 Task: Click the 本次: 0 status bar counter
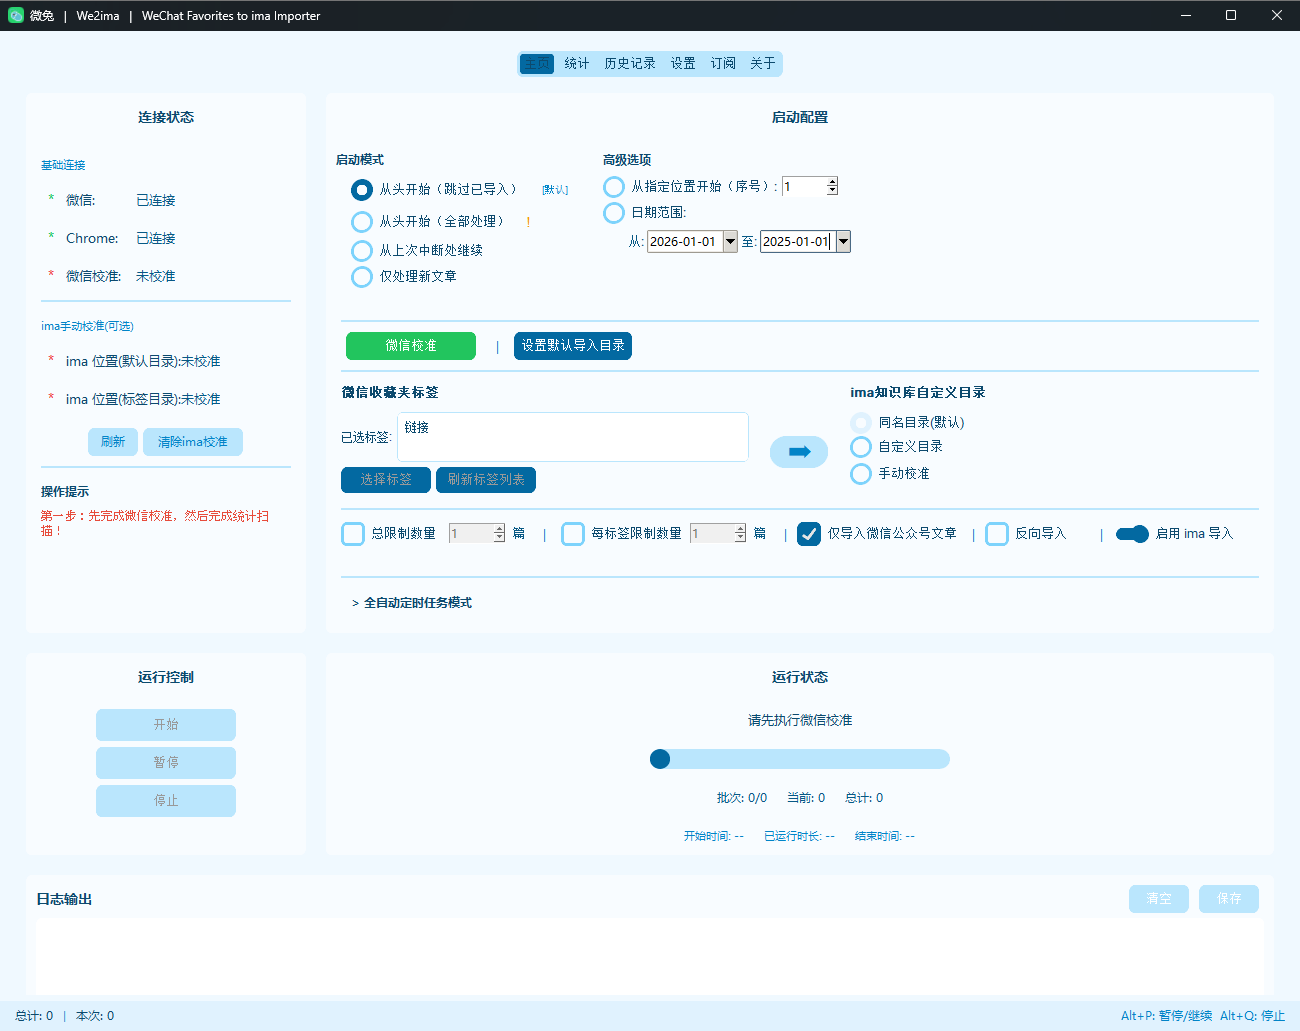pos(95,1016)
